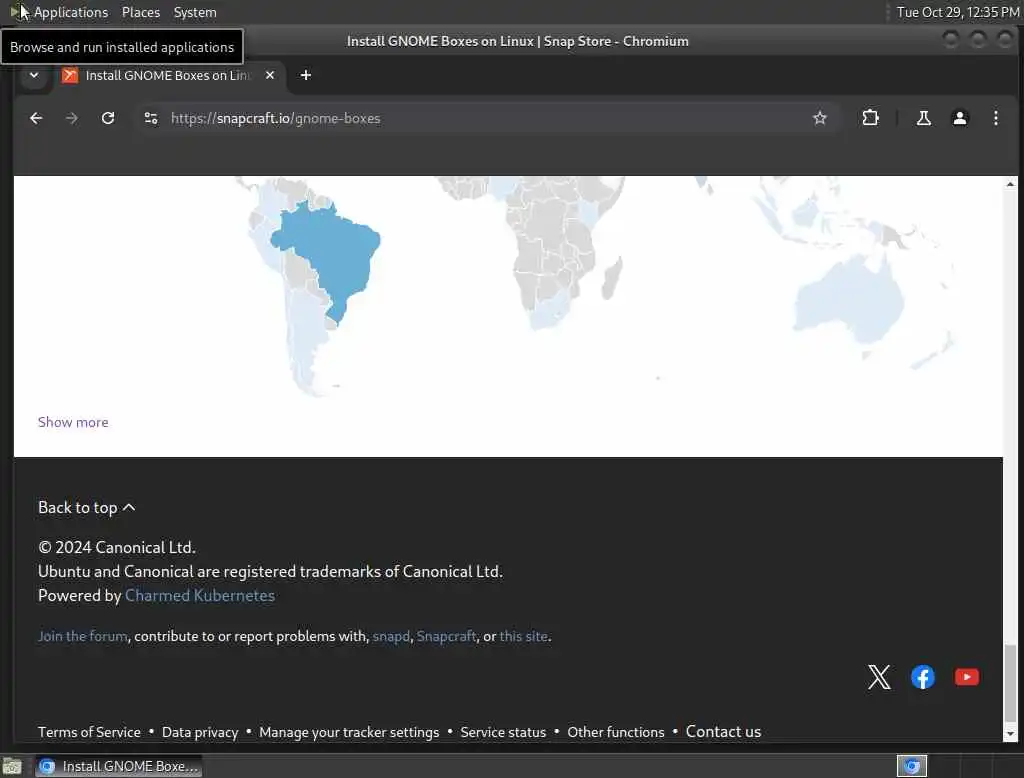The width and height of the screenshot is (1024, 778).
Task: Click the Chromium workspace switcher icon
Action: [x=912, y=766]
